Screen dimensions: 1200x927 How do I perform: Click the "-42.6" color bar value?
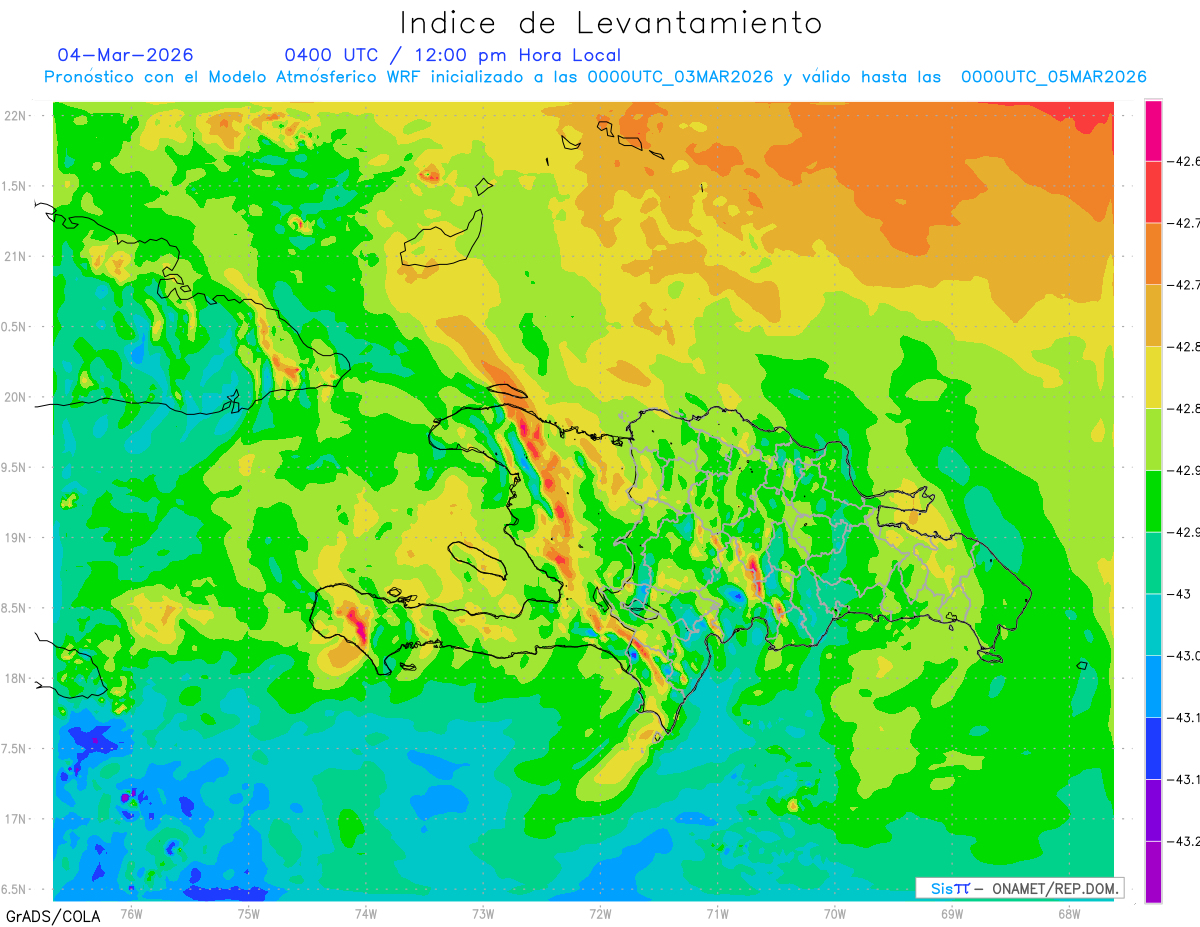(x=1186, y=162)
